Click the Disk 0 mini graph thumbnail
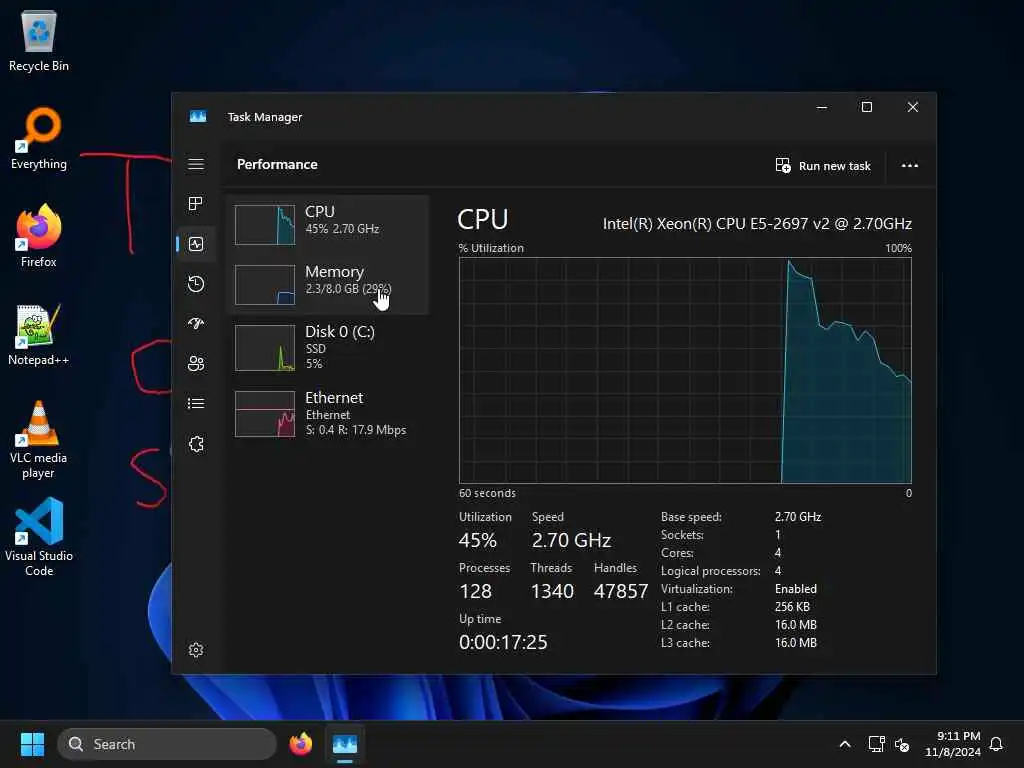This screenshot has height=768, width=1024. coord(265,348)
